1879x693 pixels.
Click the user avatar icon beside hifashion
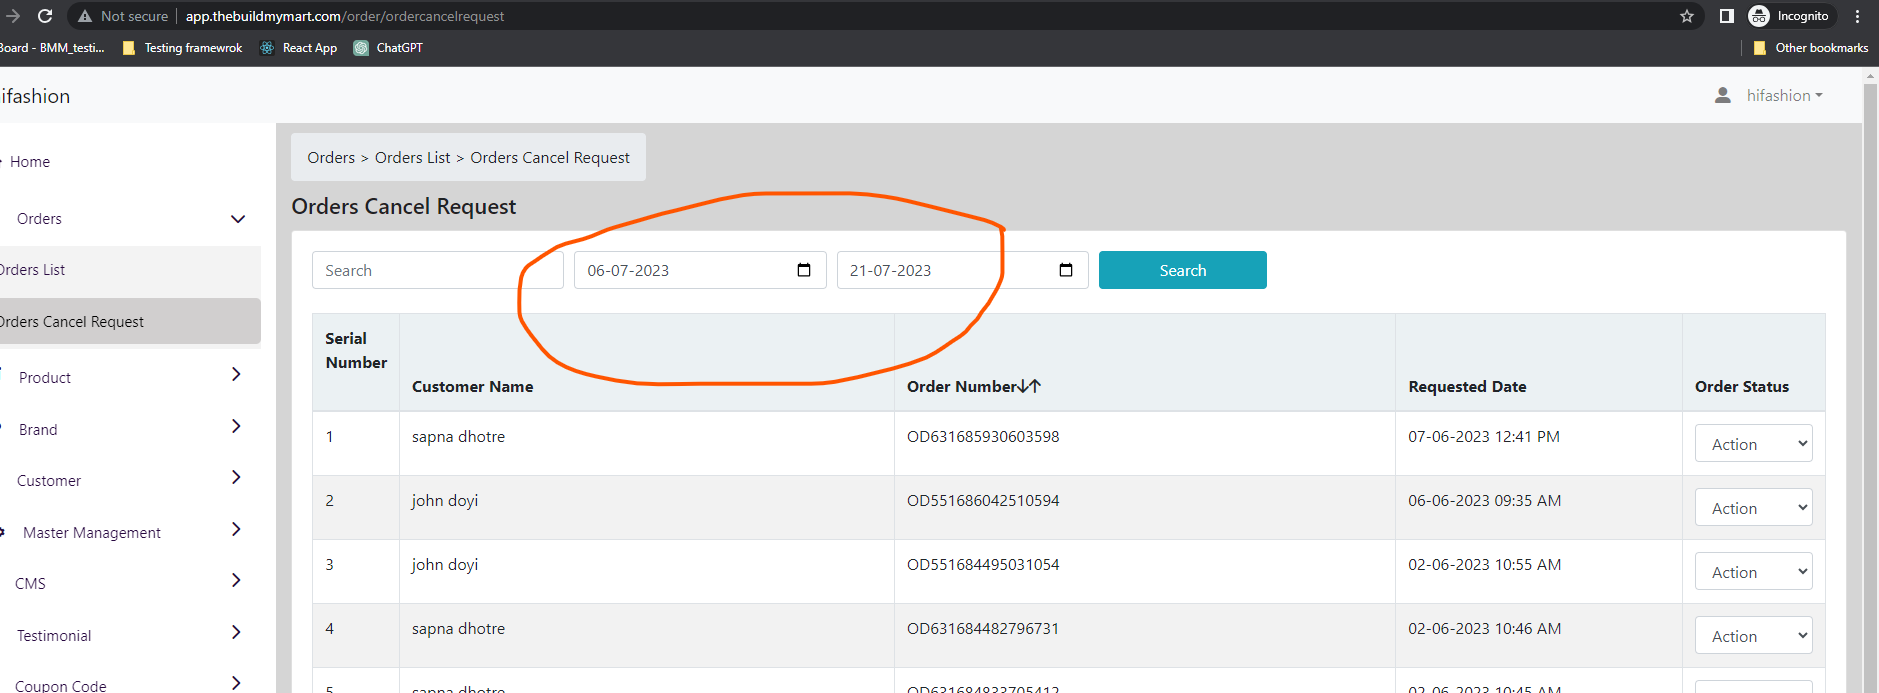click(1723, 95)
